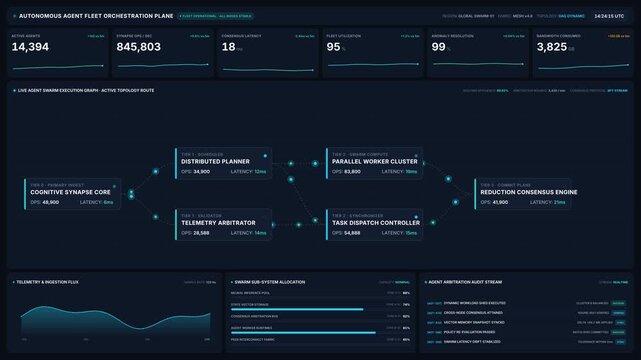Open the Cross-Node Consensus Attained audit entry
This screenshot has width=641, height=360.
click(526, 313)
